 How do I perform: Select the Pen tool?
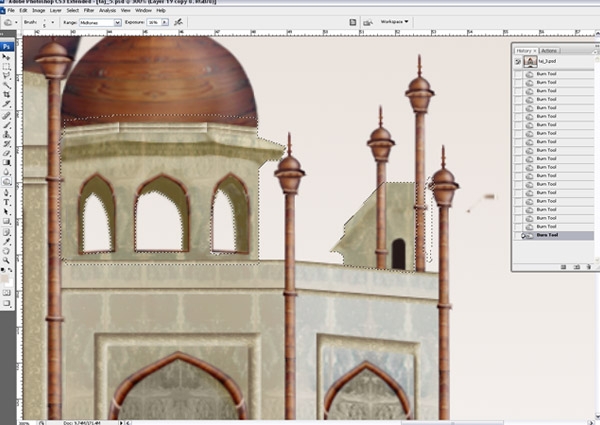click(x=6, y=193)
